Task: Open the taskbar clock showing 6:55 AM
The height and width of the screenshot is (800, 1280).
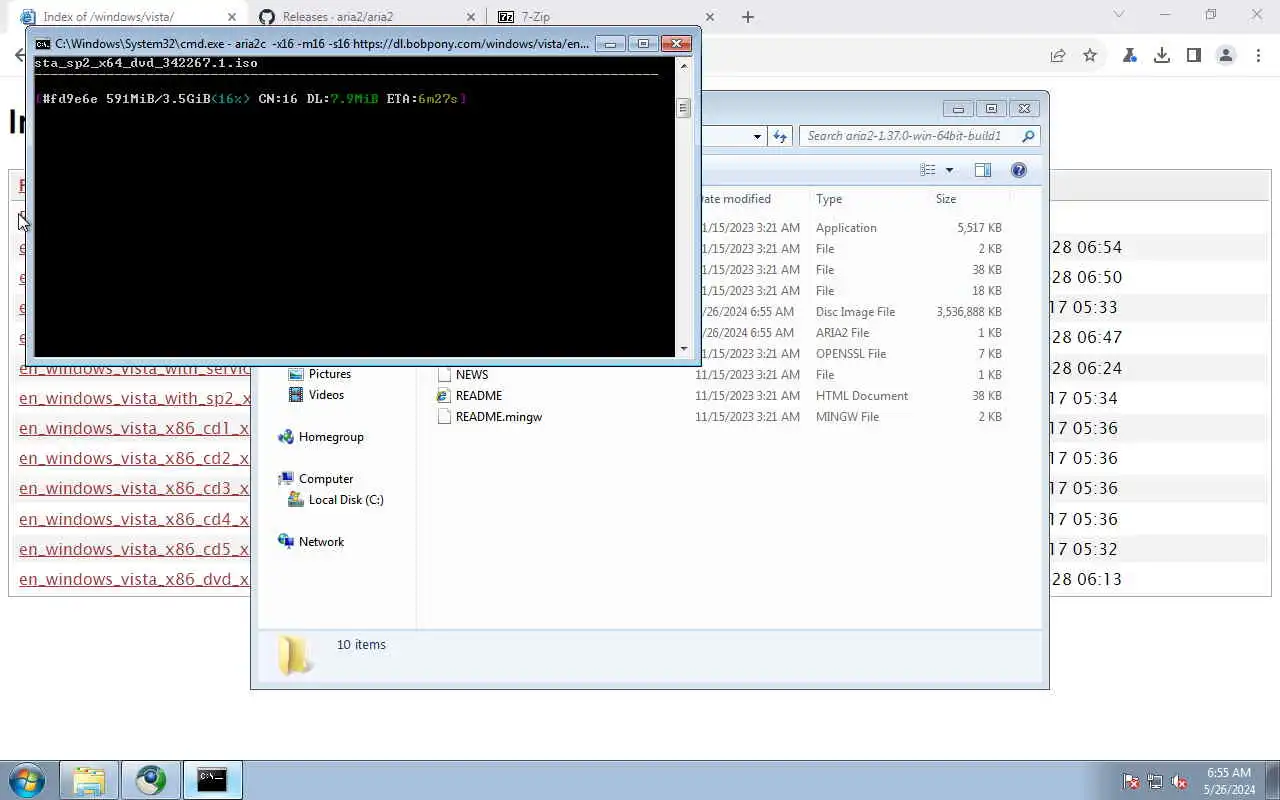Action: tap(1229, 781)
